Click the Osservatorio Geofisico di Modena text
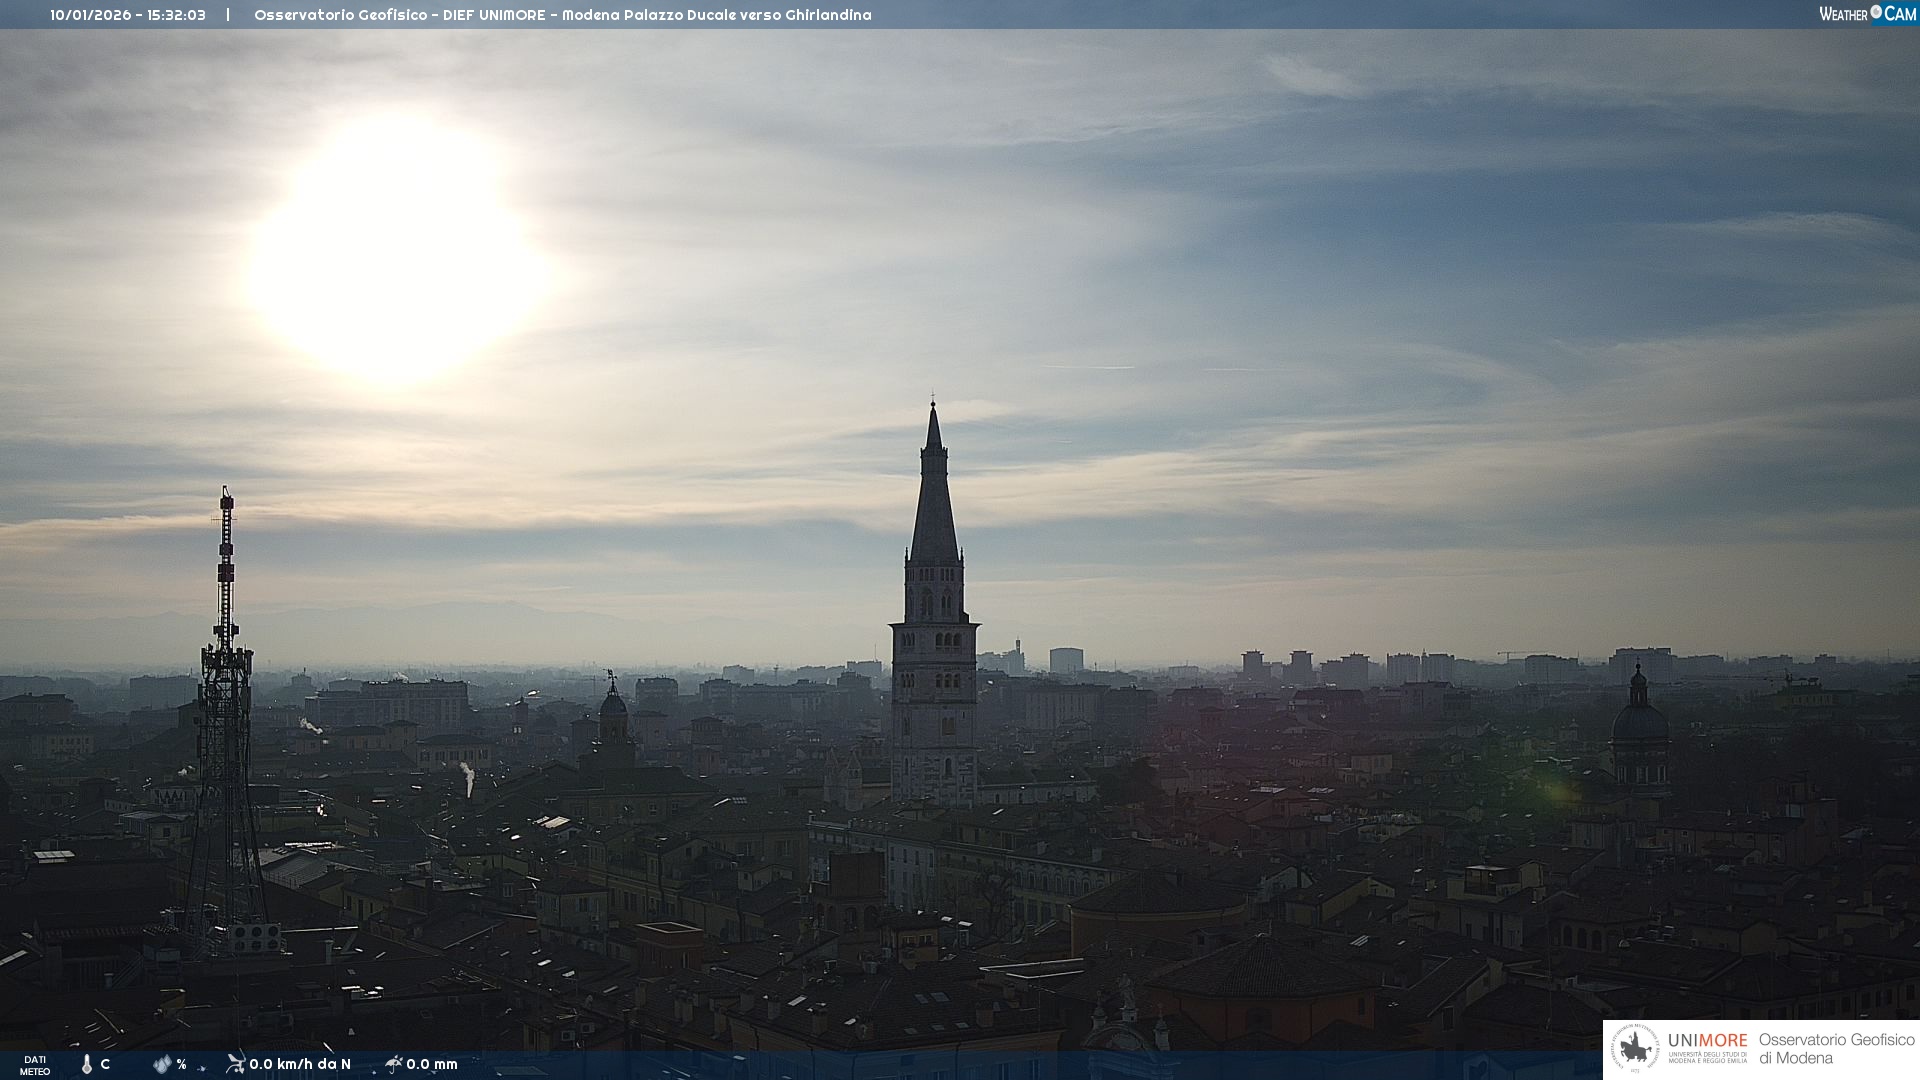Screen dimensions: 1920x1080 (x=1836, y=1049)
